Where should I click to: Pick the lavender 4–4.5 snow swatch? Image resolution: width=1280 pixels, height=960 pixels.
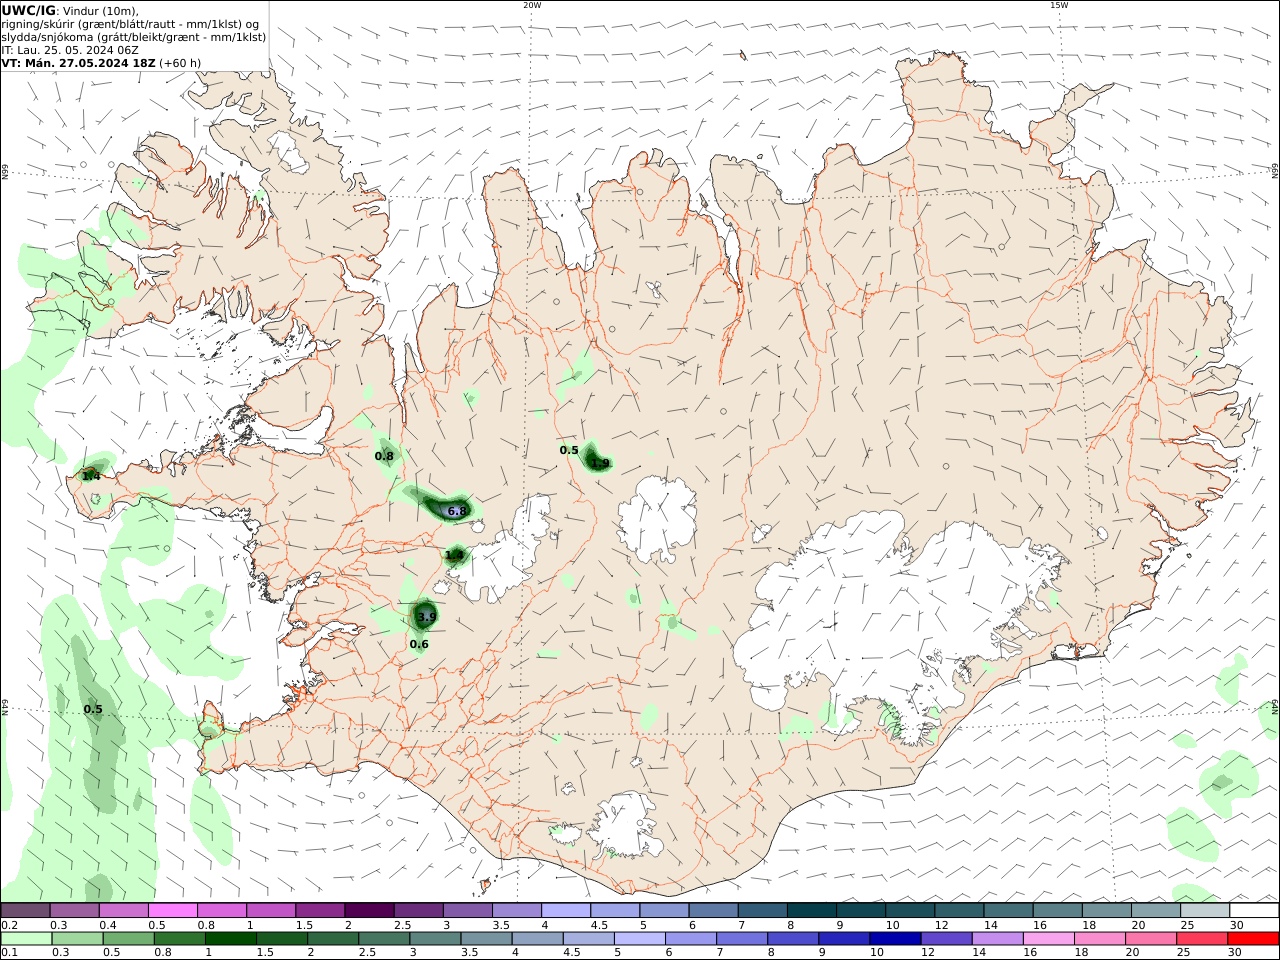pyautogui.click(x=566, y=911)
